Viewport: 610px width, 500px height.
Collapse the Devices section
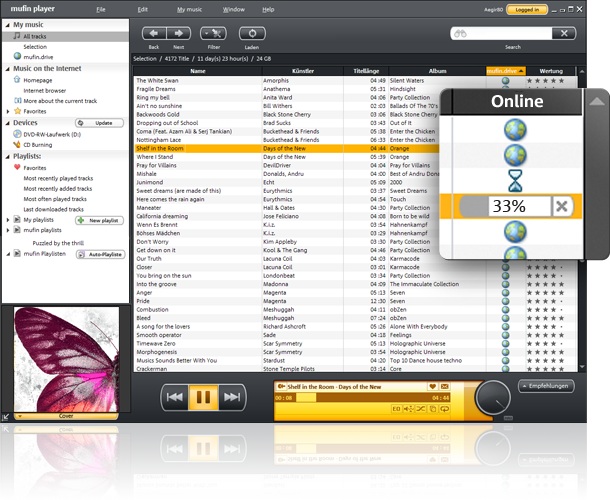point(6,122)
